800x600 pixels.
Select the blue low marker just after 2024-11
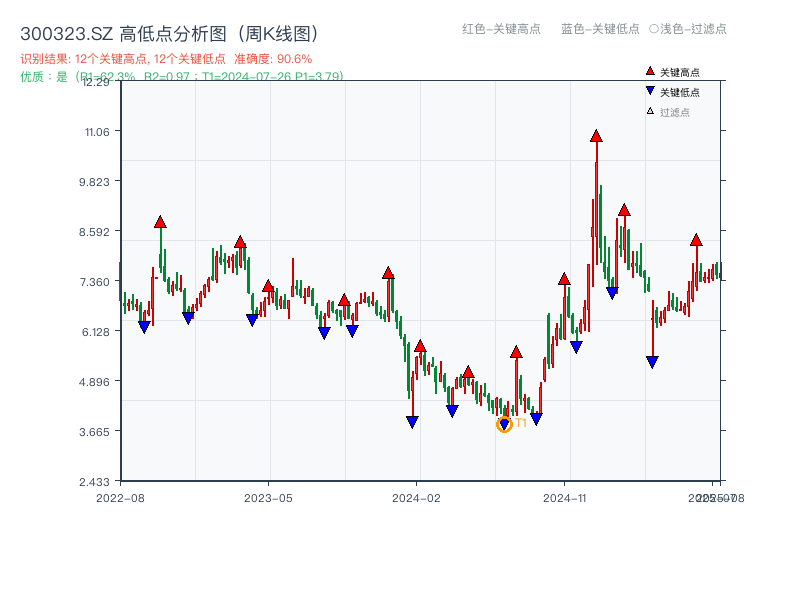(x=576, y=347)
